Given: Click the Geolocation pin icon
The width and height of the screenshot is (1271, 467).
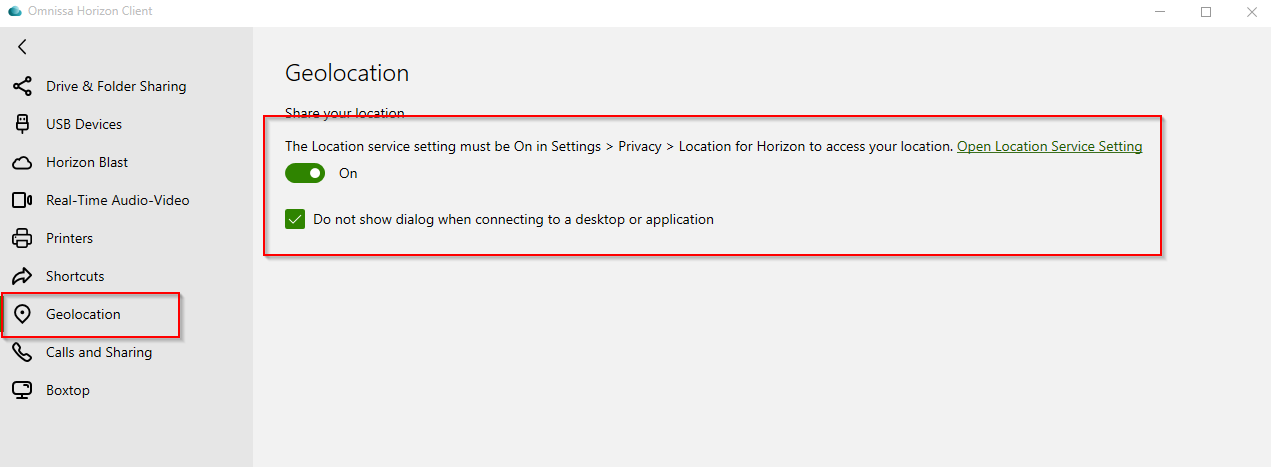Looking at the screenshot, I should [x=22, y=314].
